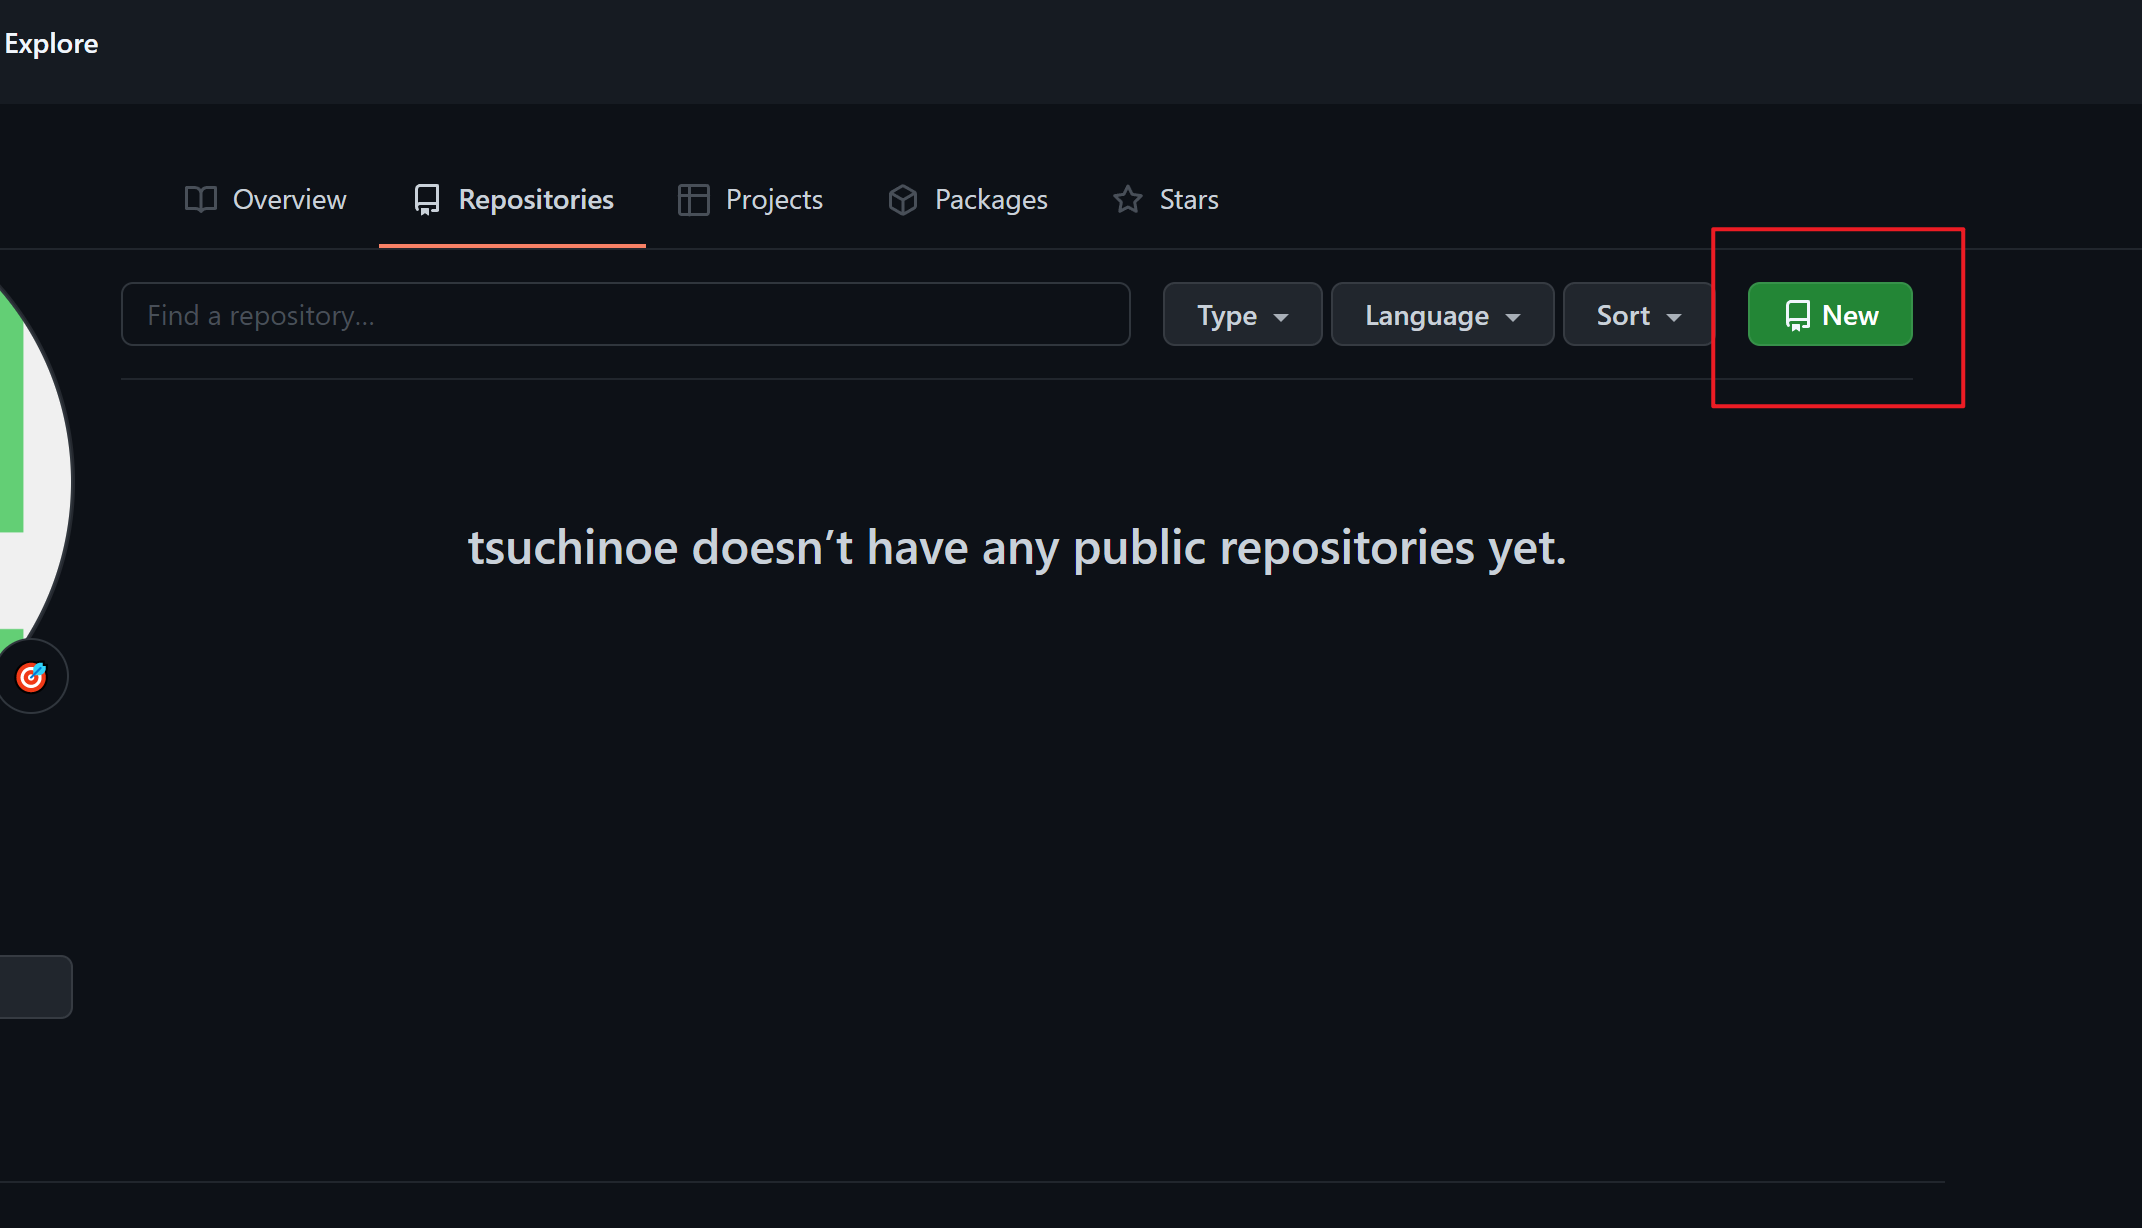2142x1228 pixels.
Task: Click the status target emoji badge
Action: (x=31, y=677)
